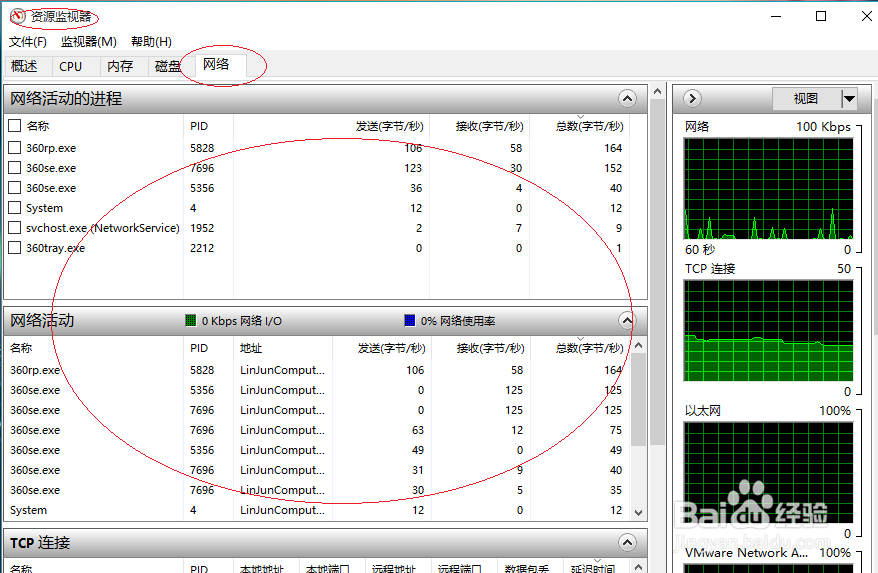Viewport: 878px width, 573px height.
Task: Select the System row in 网络活动 list
Action: [316, 510]
